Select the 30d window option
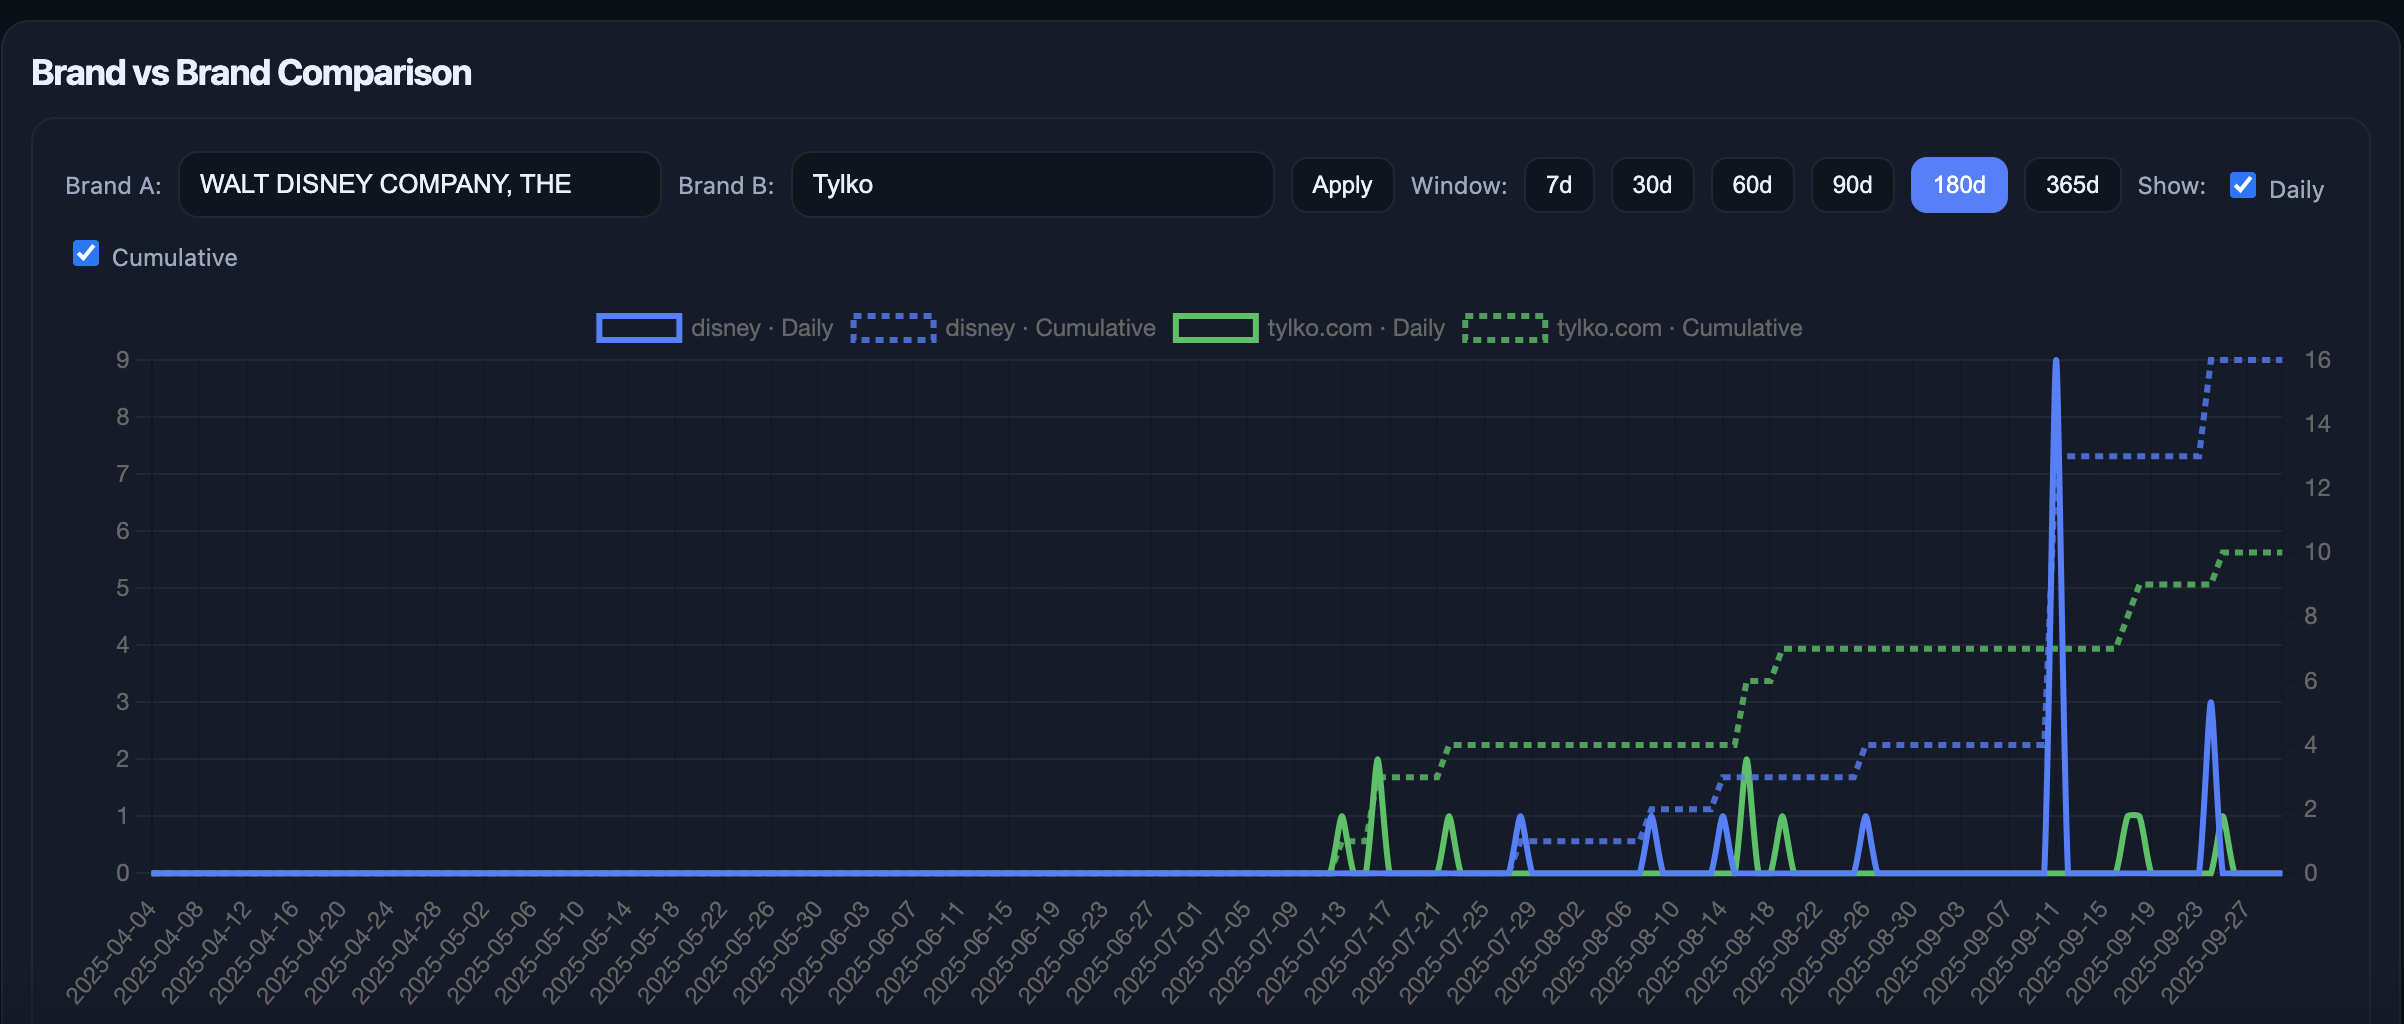Screen dimensions: 2404x1024 [1651, 185]
